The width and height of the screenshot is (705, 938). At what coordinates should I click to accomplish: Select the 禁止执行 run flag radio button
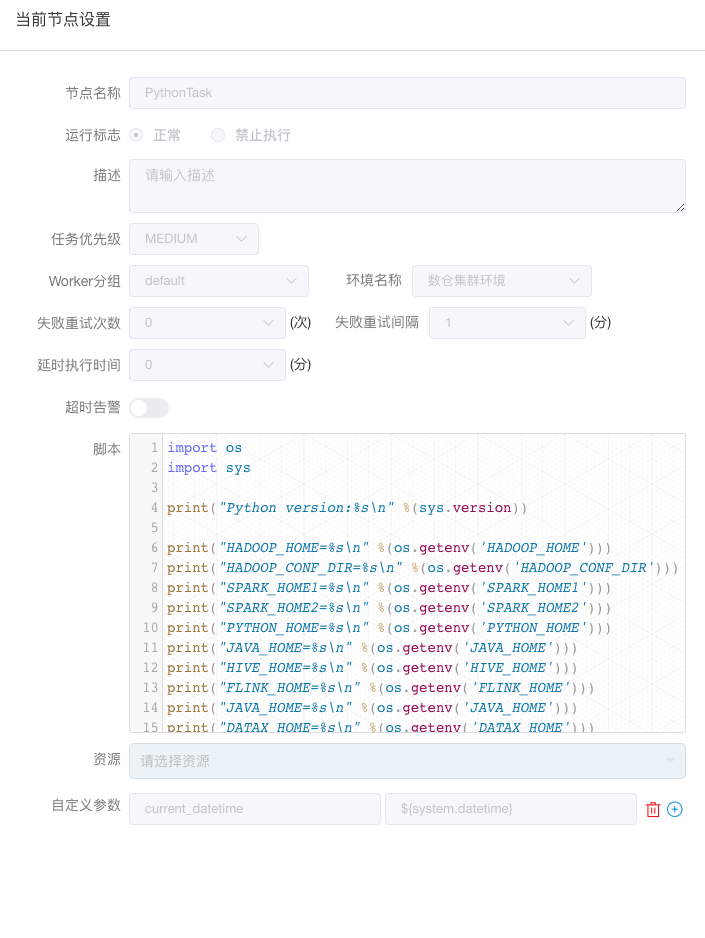(218, 135)
